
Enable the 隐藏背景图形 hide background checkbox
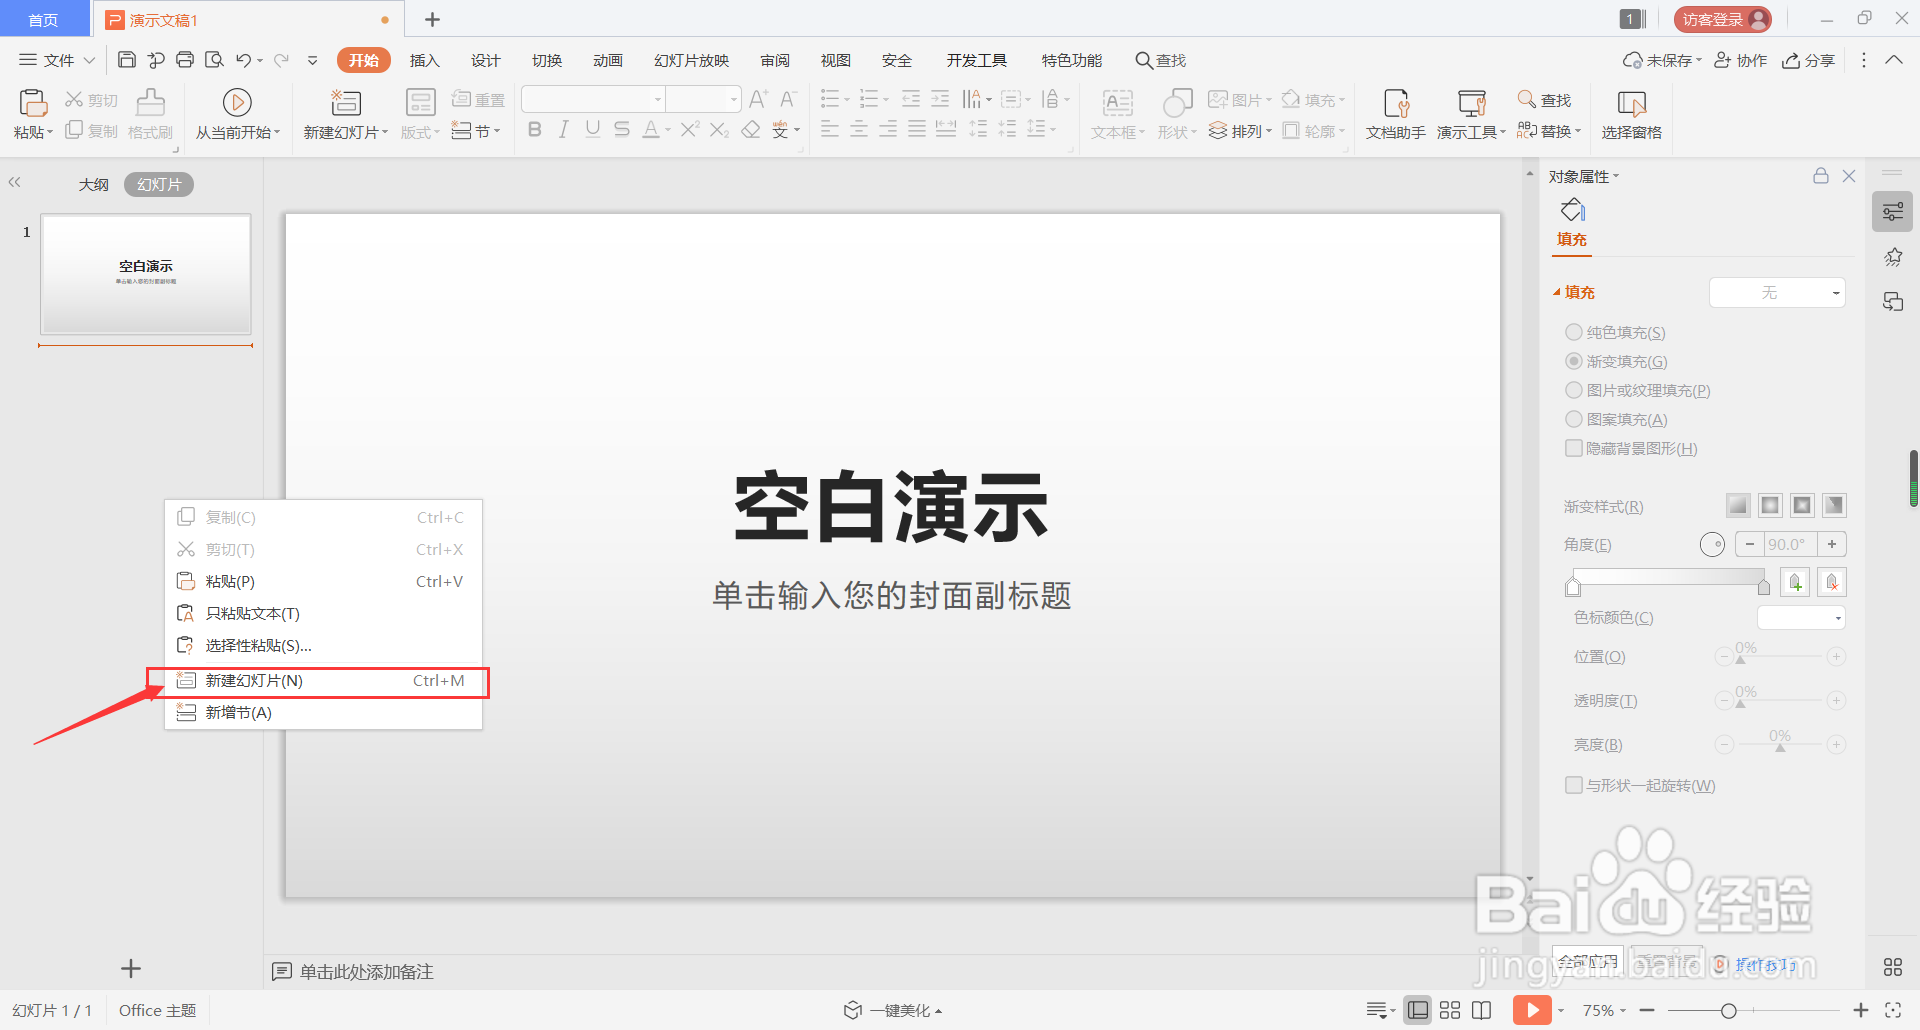coord(1573,448)
